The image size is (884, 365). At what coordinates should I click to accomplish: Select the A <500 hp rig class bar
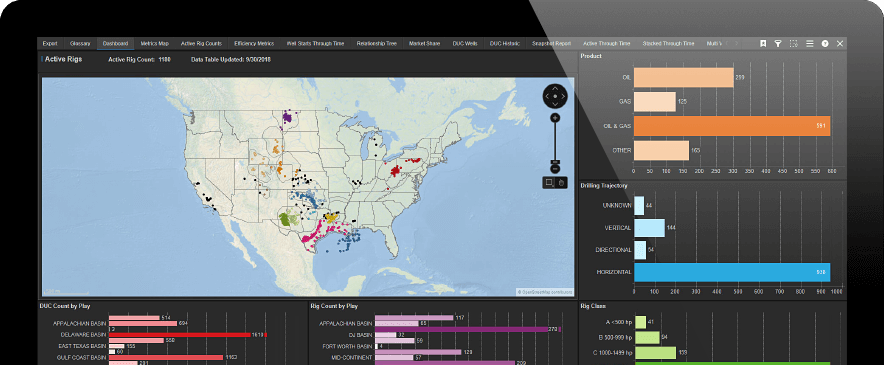(x=640, y=322)
